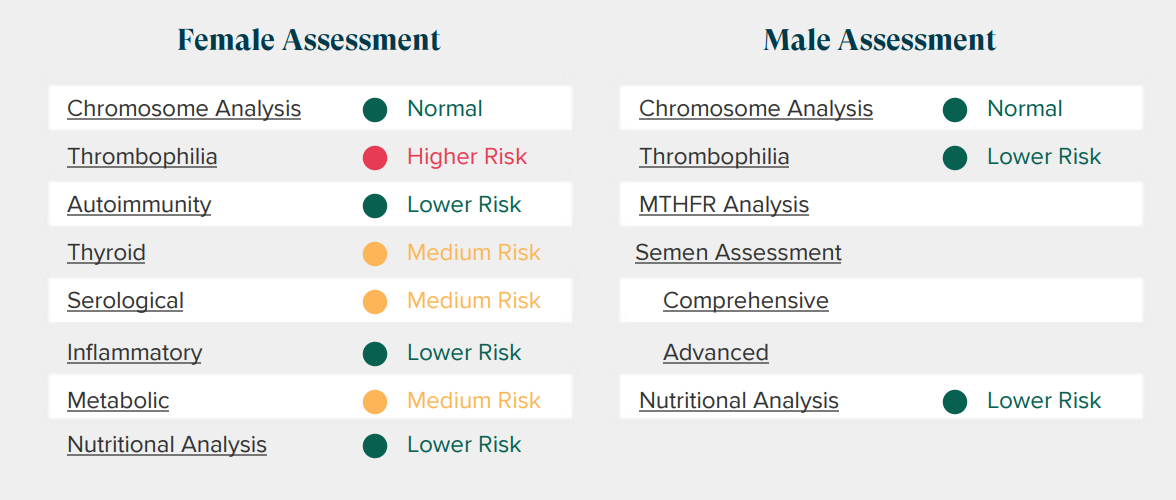Viewport: 1176px width, 500px height.
Task: Click red status dot beside female Thrombophilia
Action: [375, 157]
